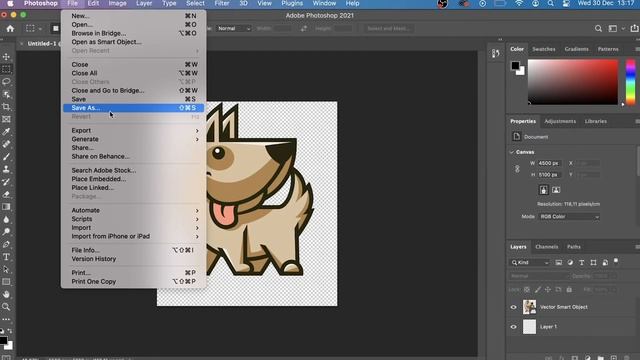The height and width of the screenshot is (360, 640).
Task: Select the Hand tool
Action: 6,294
